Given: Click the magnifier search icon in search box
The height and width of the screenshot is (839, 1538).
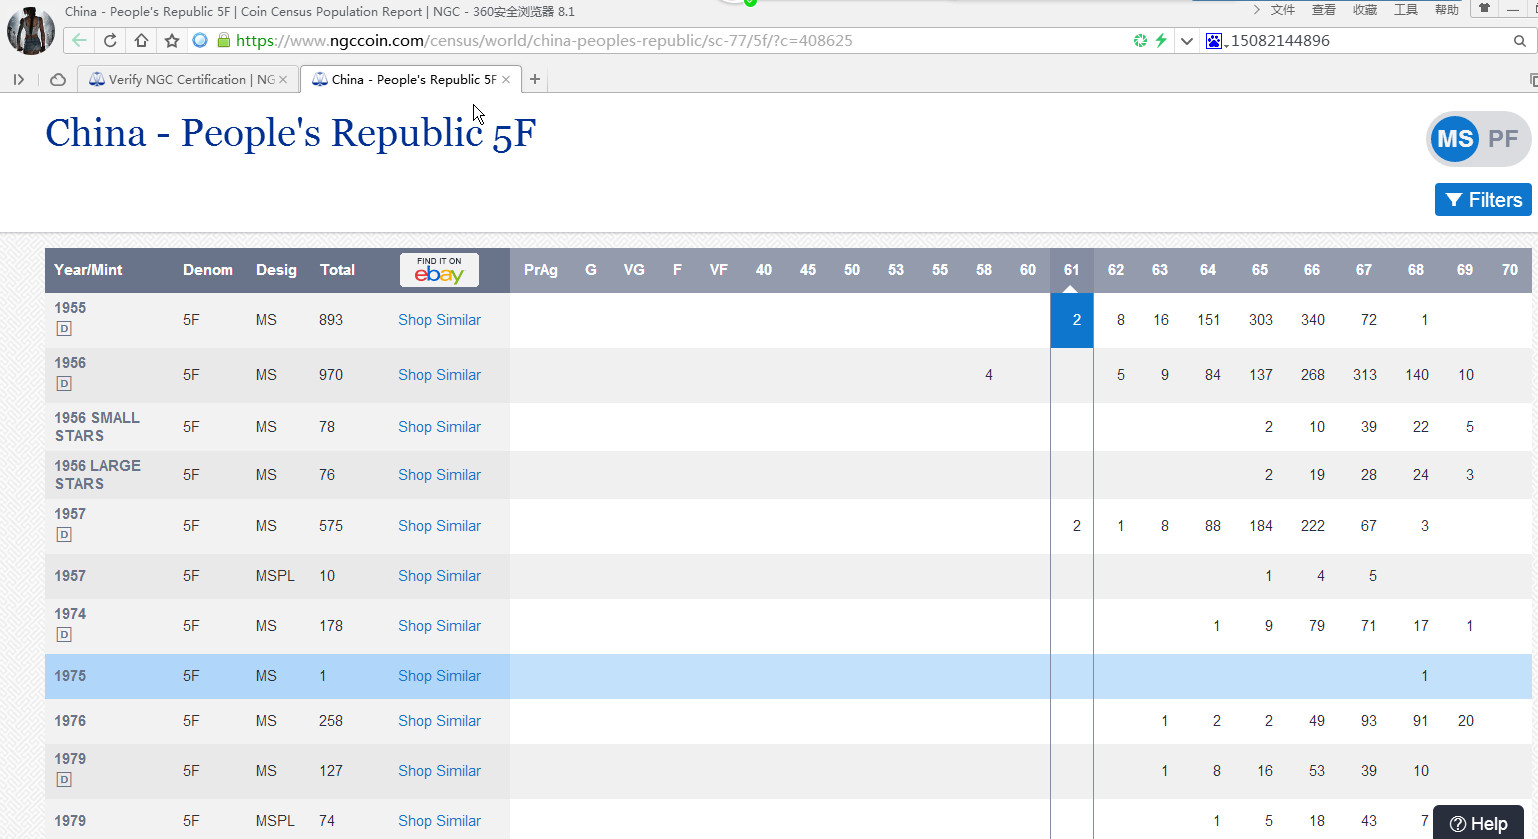Looking at the screenshot, I should click(1519, 41).
